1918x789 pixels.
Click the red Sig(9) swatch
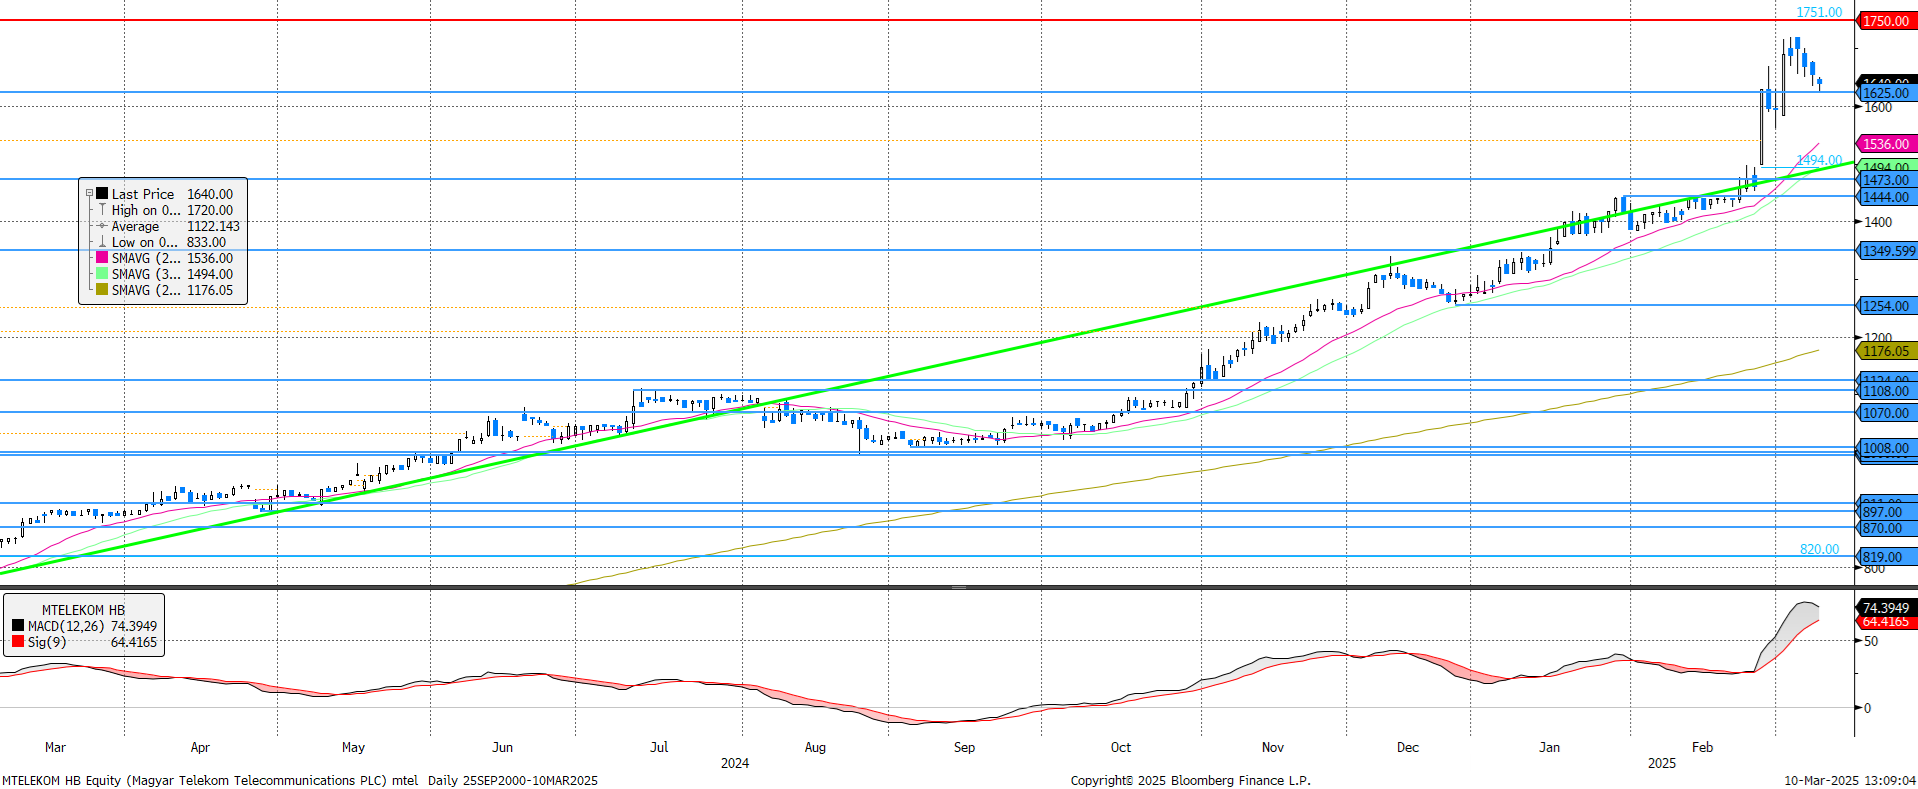(x=18, y=642)
